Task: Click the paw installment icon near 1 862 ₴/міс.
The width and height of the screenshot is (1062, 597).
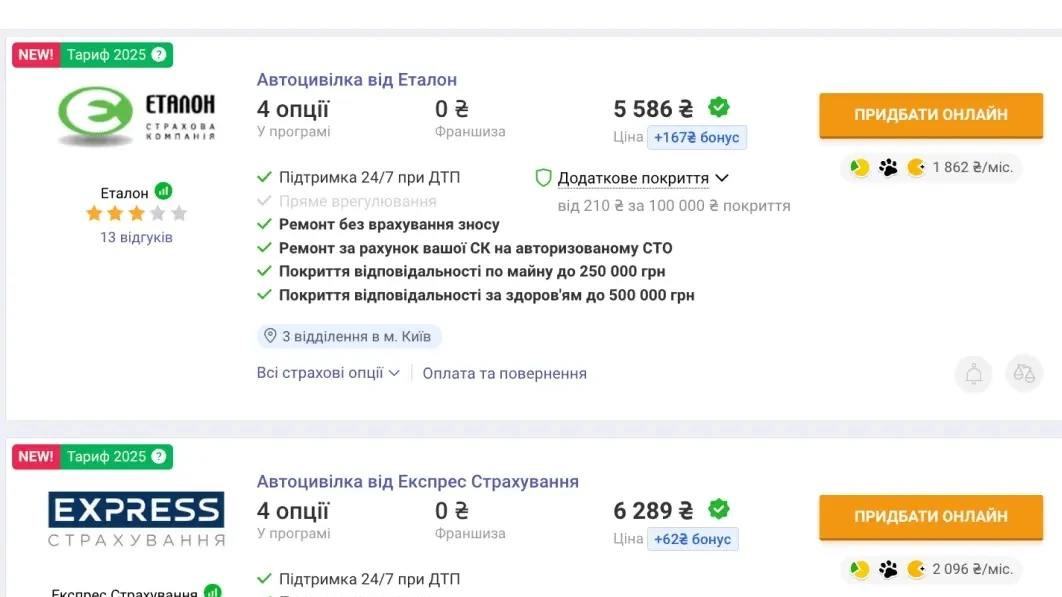Action: pyautogui.click(x=888, y=167)
